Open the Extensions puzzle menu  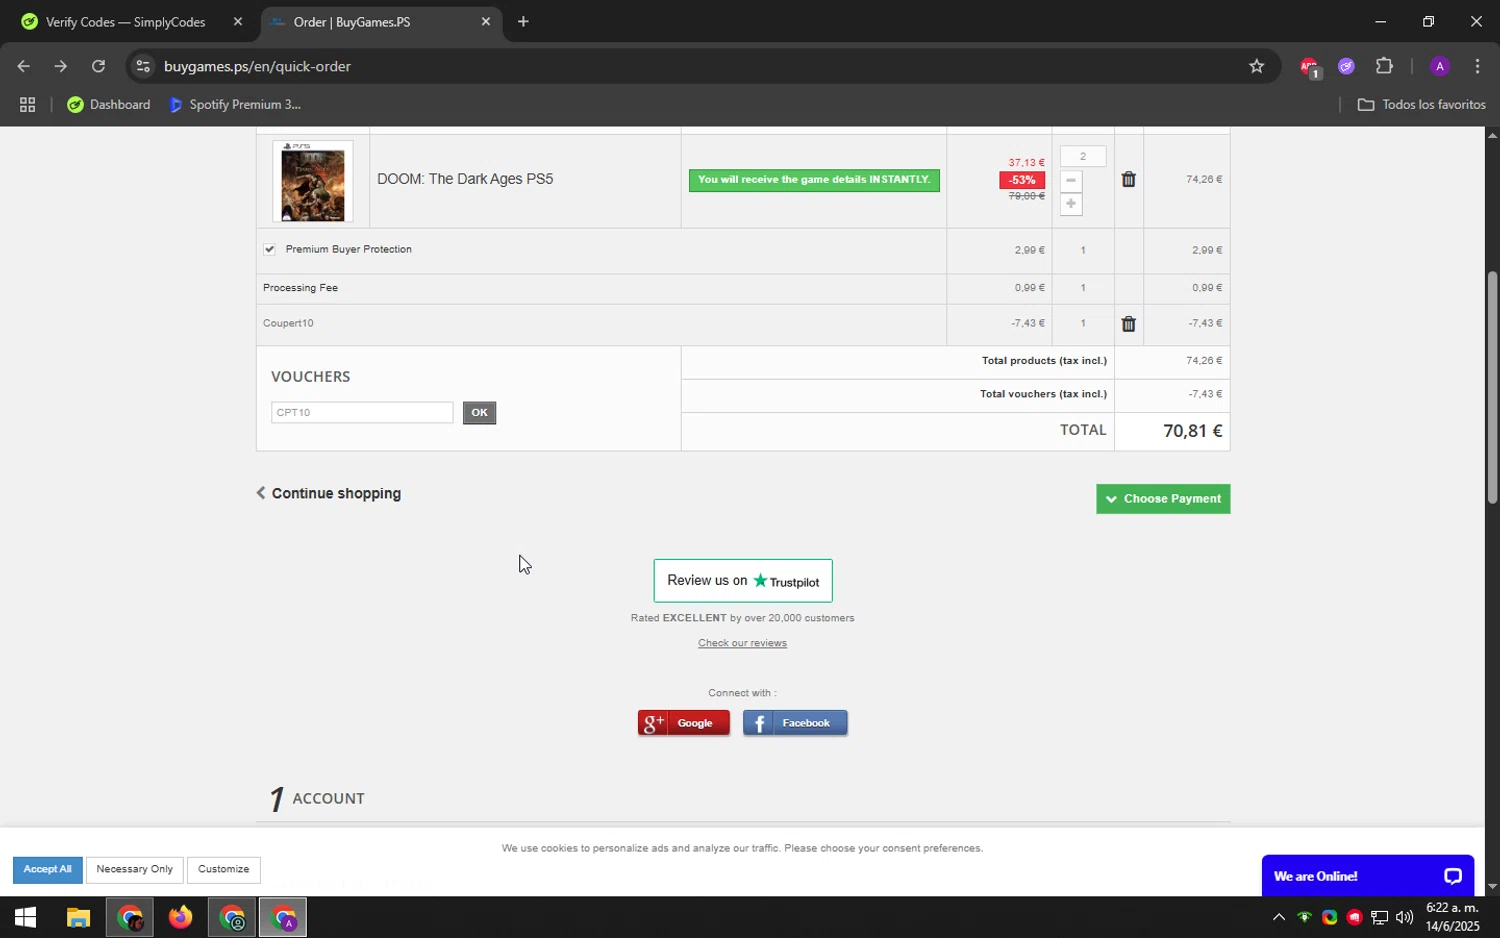click(1384, 66)
